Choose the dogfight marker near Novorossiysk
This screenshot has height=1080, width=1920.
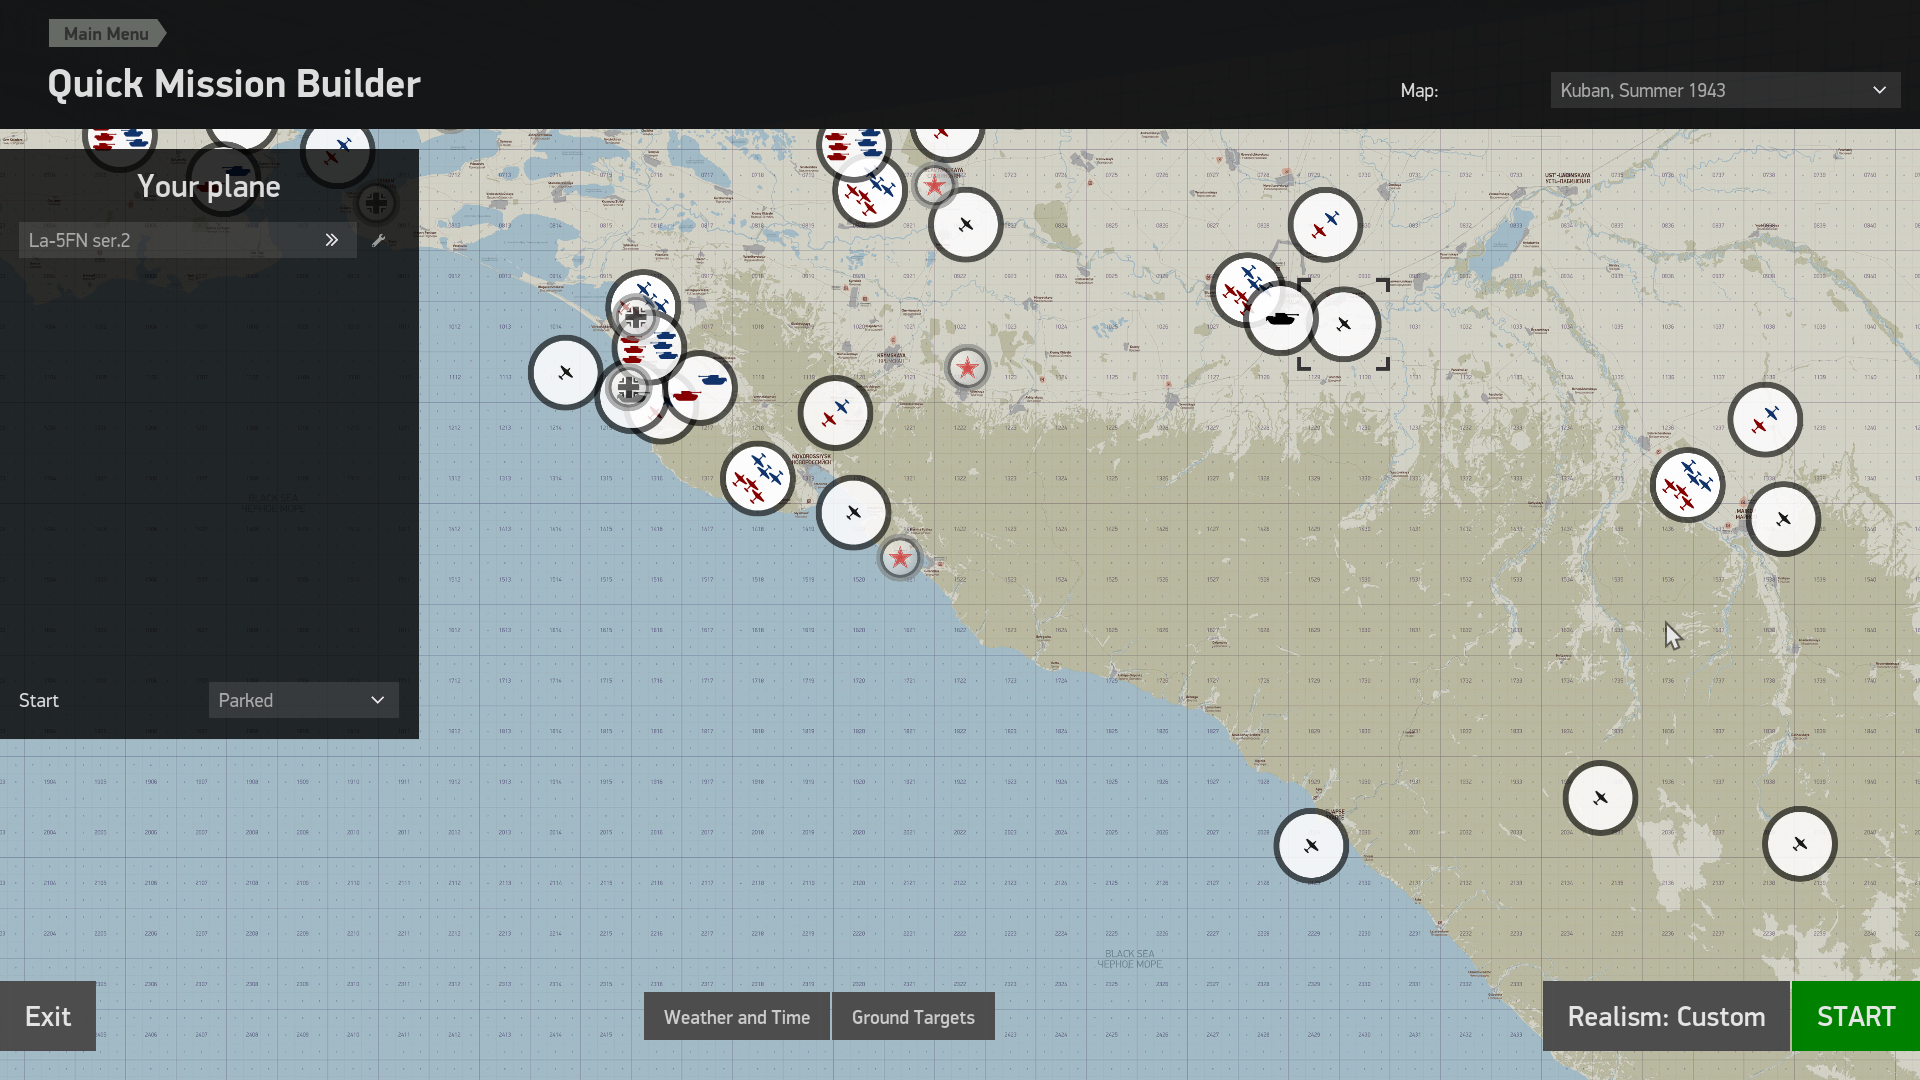757,478
